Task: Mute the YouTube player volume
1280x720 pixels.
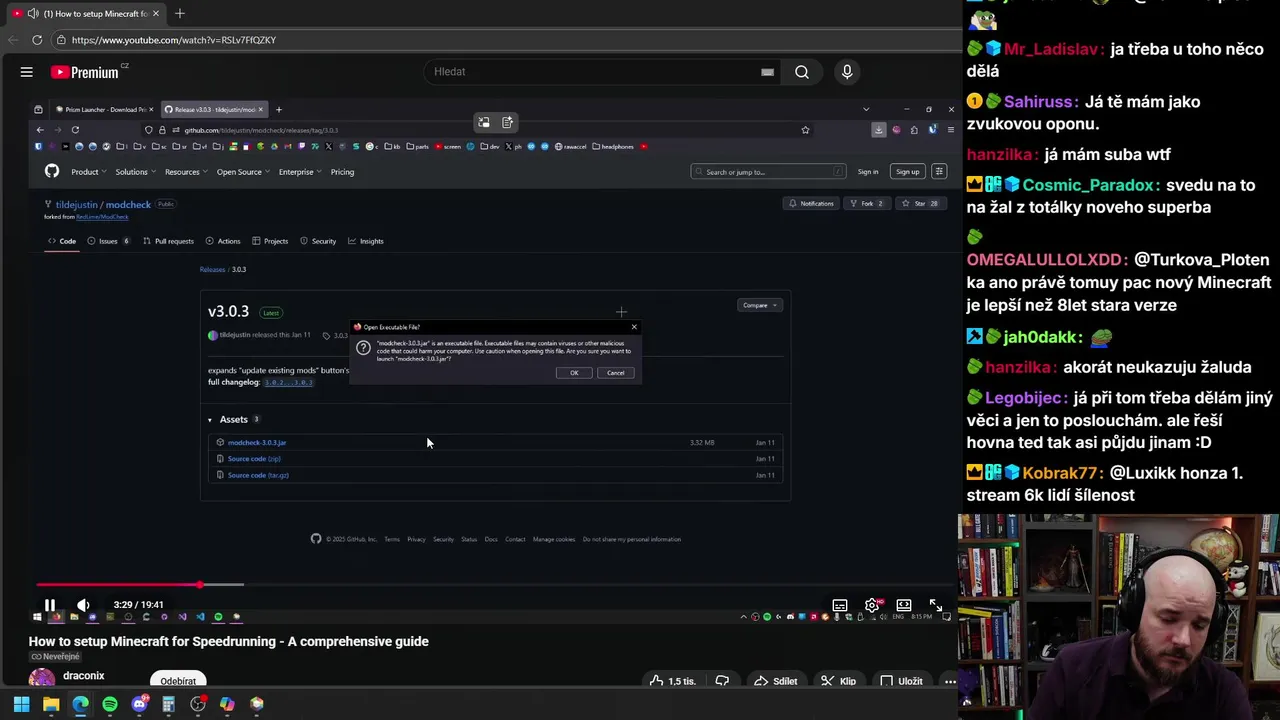Action: tap(83, 605)
